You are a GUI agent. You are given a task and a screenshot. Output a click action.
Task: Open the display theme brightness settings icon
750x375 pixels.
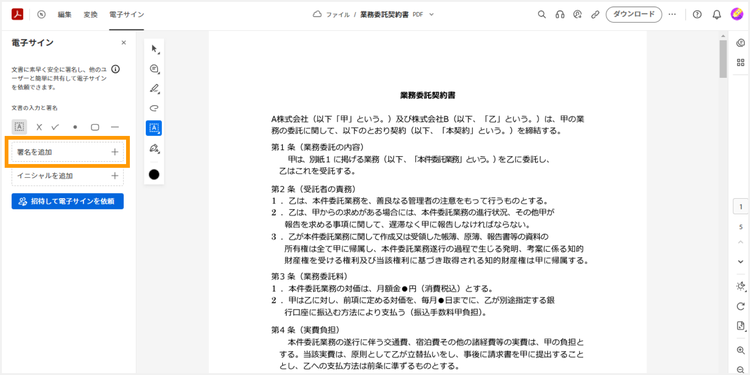coord(740,286)
